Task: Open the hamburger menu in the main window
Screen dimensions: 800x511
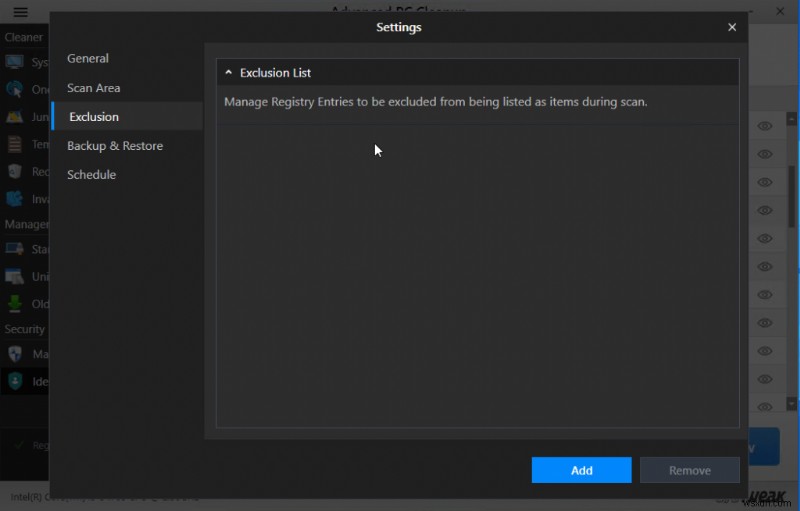Action: (20, 11)
